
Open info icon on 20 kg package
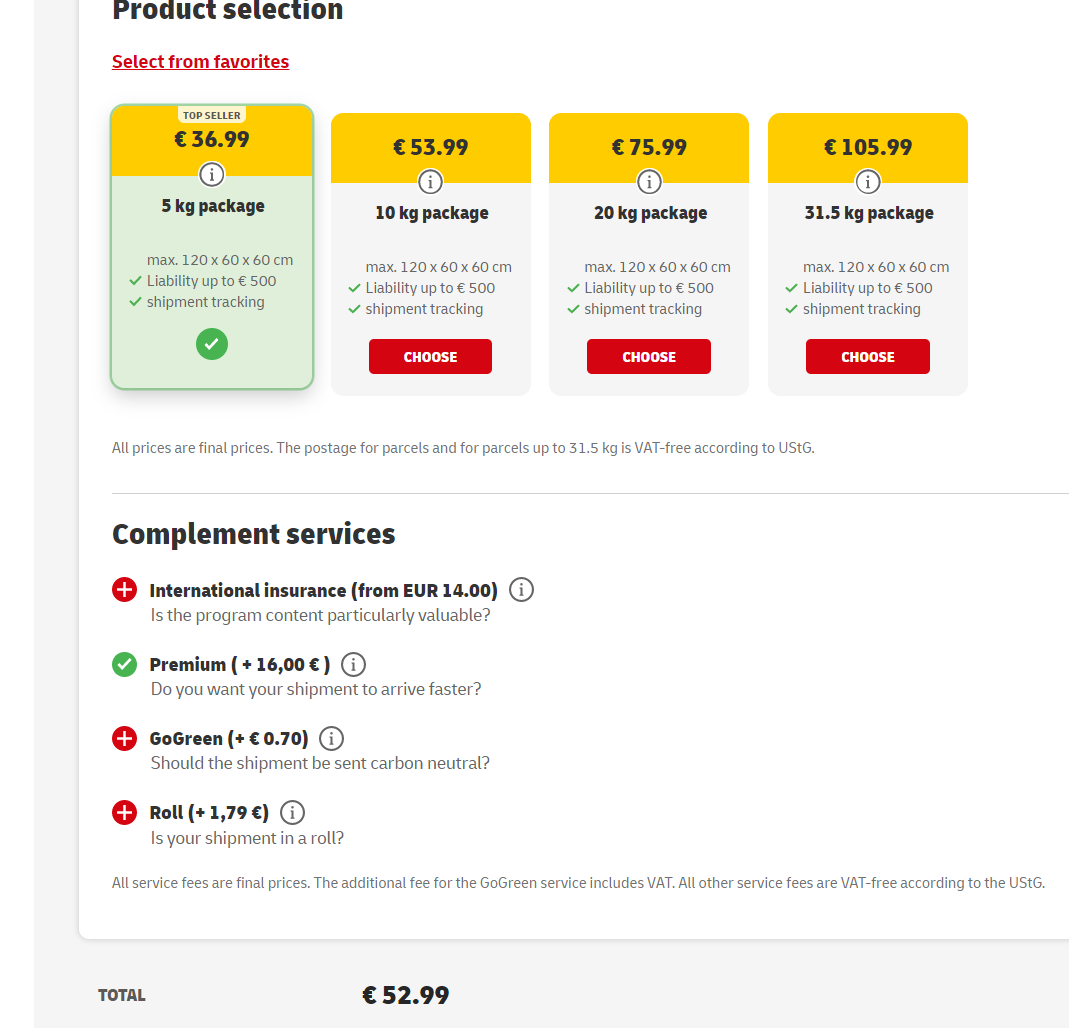pyautogui.click(x=649, y=182)
